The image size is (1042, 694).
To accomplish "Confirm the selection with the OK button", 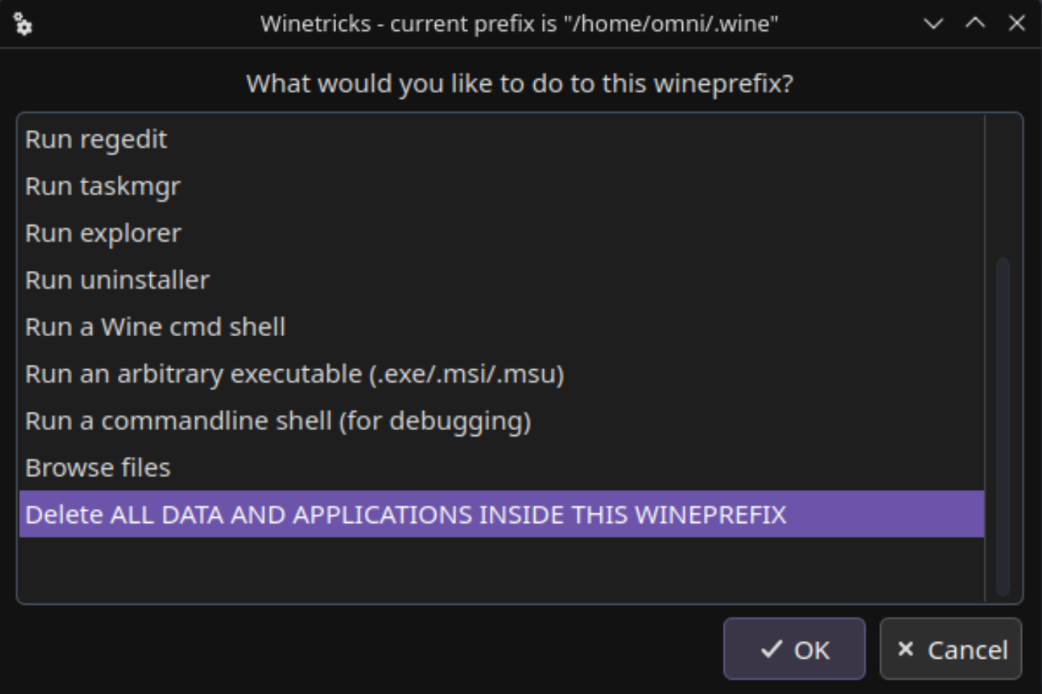I will point(794,649).
